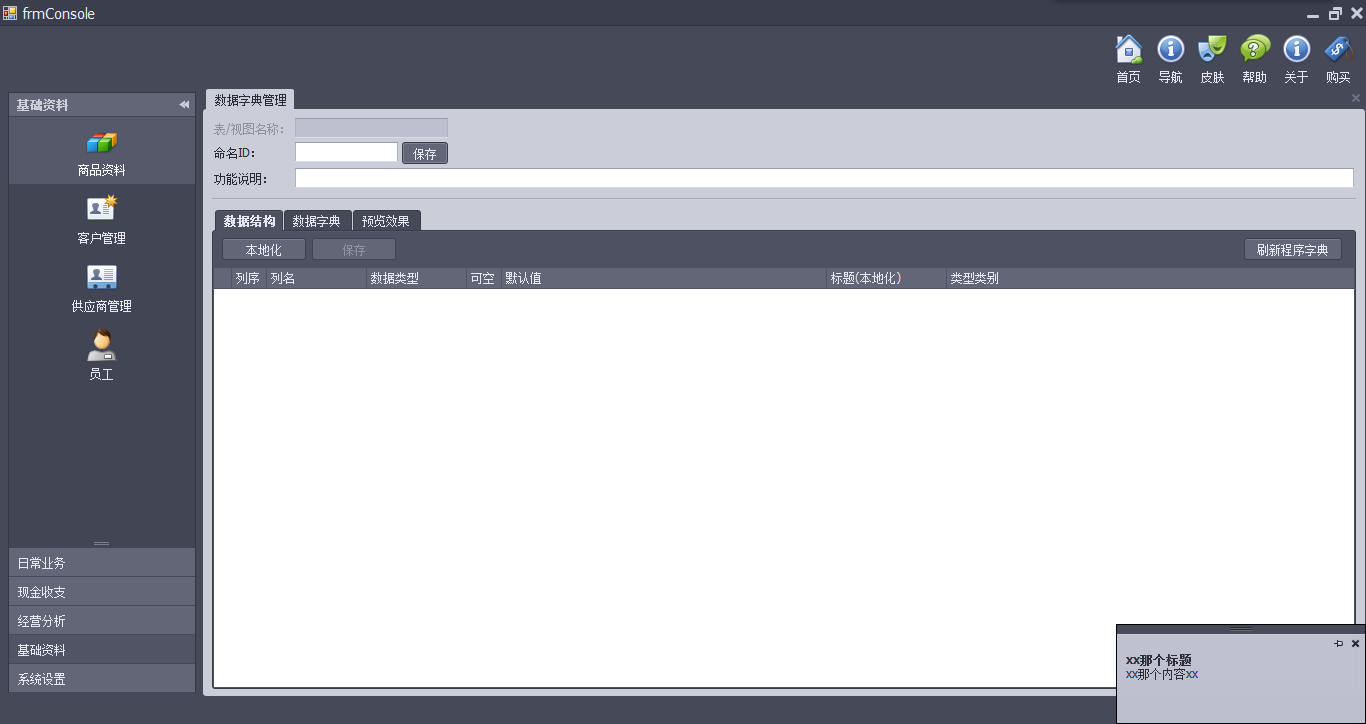This screenshot has width=1366, height=724.
Task: Open the 员工 employee module
Action: 101,356
